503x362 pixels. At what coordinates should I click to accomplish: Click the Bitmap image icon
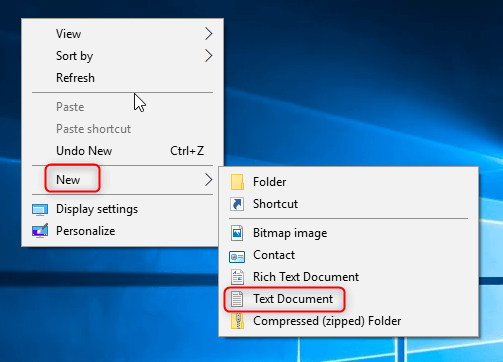click(x=237, y=233)
